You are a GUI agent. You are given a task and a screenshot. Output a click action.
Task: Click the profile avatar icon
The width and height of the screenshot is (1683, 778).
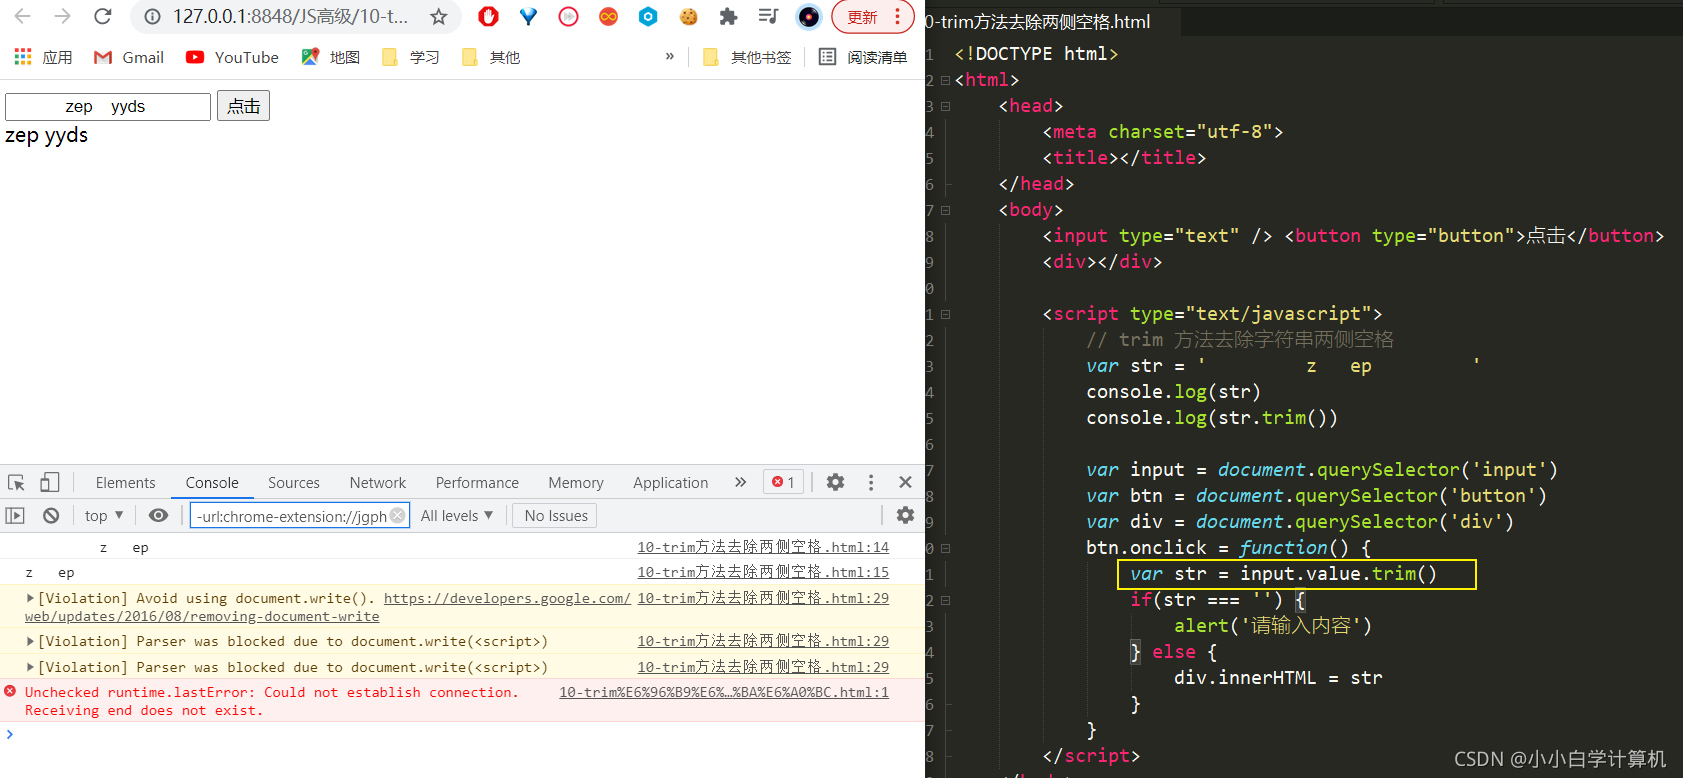point(808,17)
